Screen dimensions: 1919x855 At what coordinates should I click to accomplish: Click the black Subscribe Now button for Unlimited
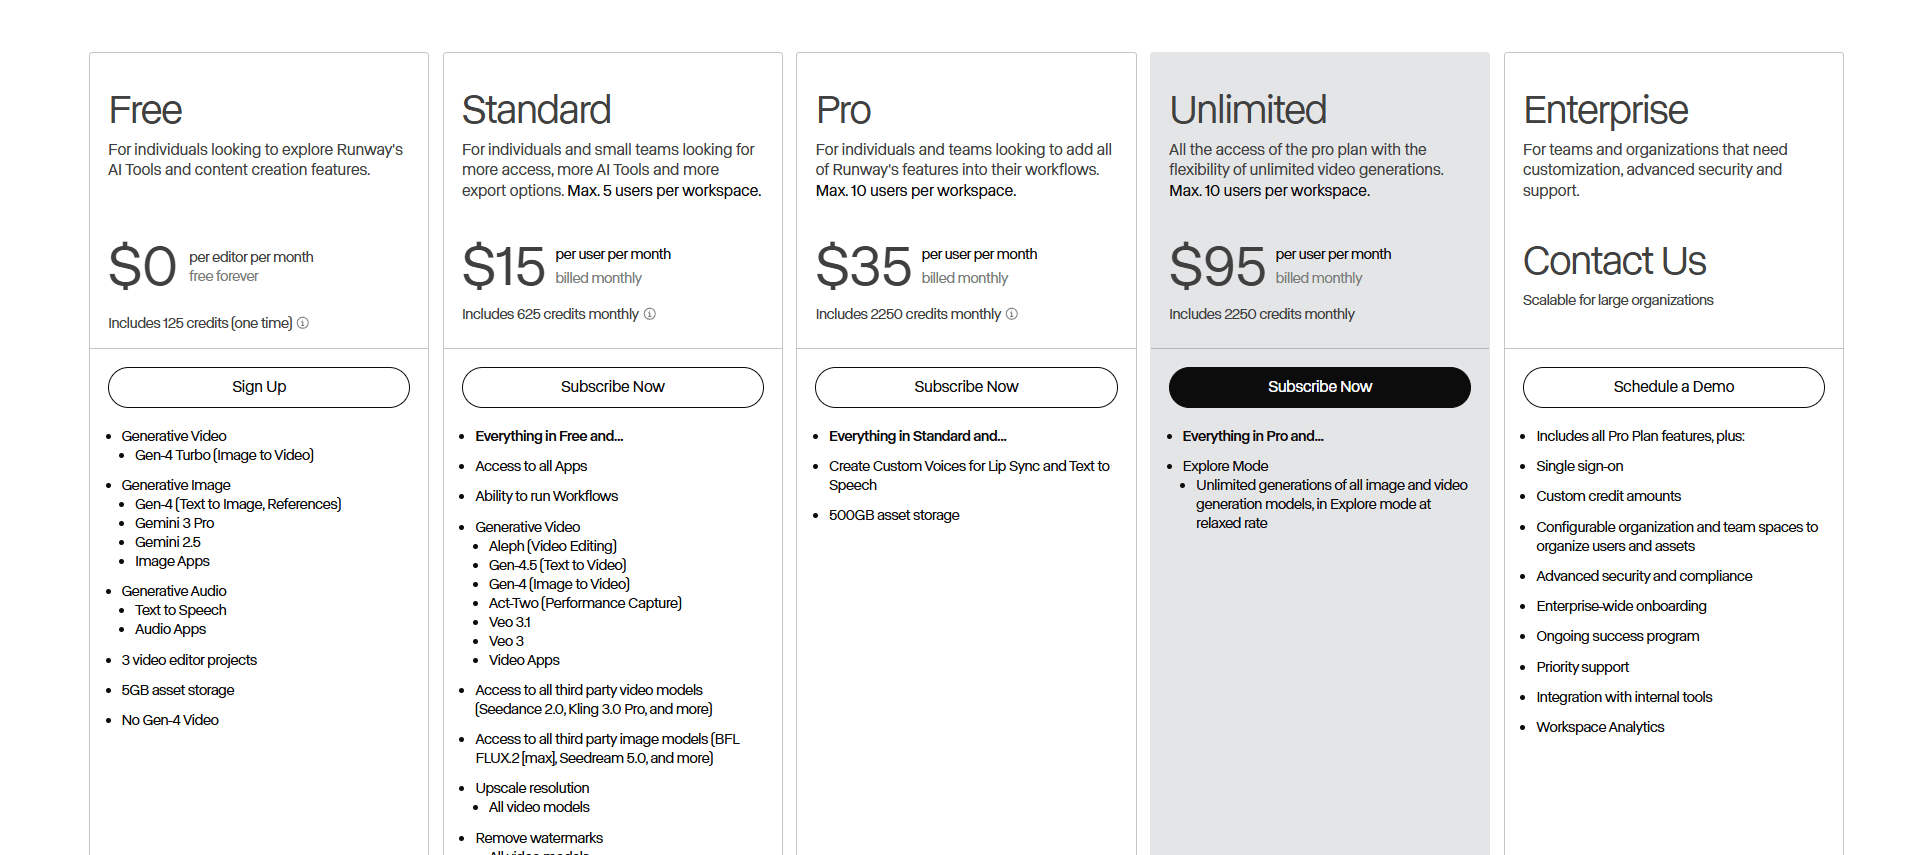coord(1320,387)
